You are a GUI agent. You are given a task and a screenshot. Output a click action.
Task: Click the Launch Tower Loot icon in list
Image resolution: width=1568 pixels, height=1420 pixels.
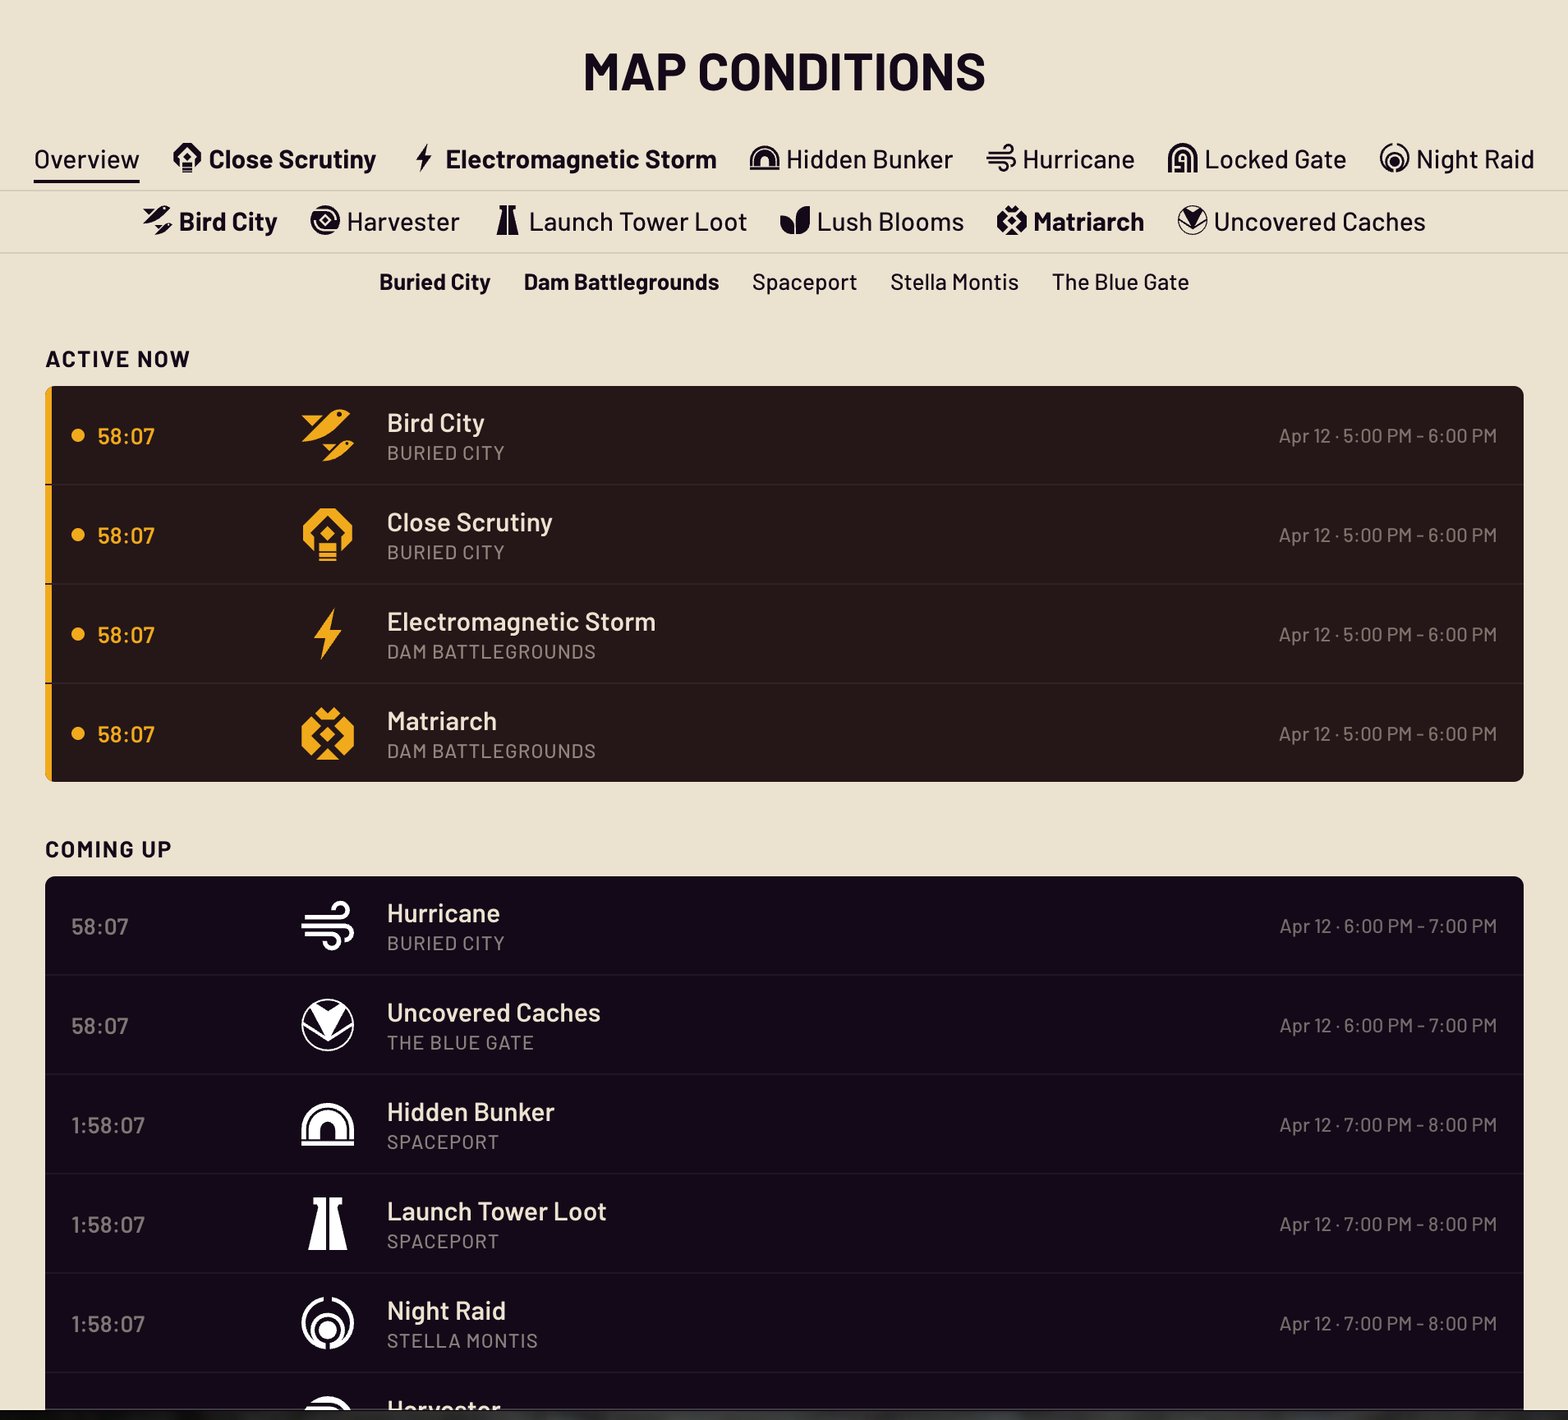click(327, 1224)
